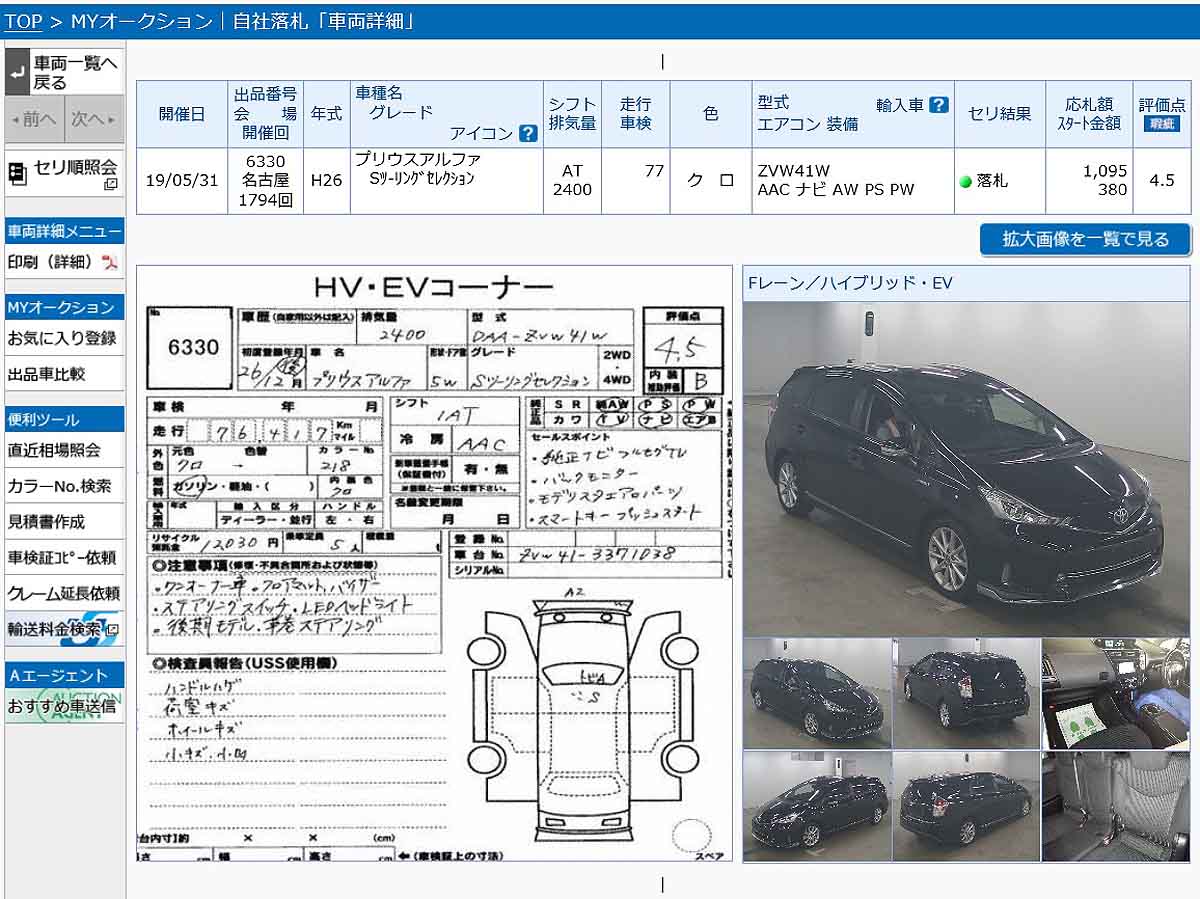Open the セリ順照会 list icon
Image resolution: width=1200 pixels, height=899 pixels.
click(x=17, y=173)
